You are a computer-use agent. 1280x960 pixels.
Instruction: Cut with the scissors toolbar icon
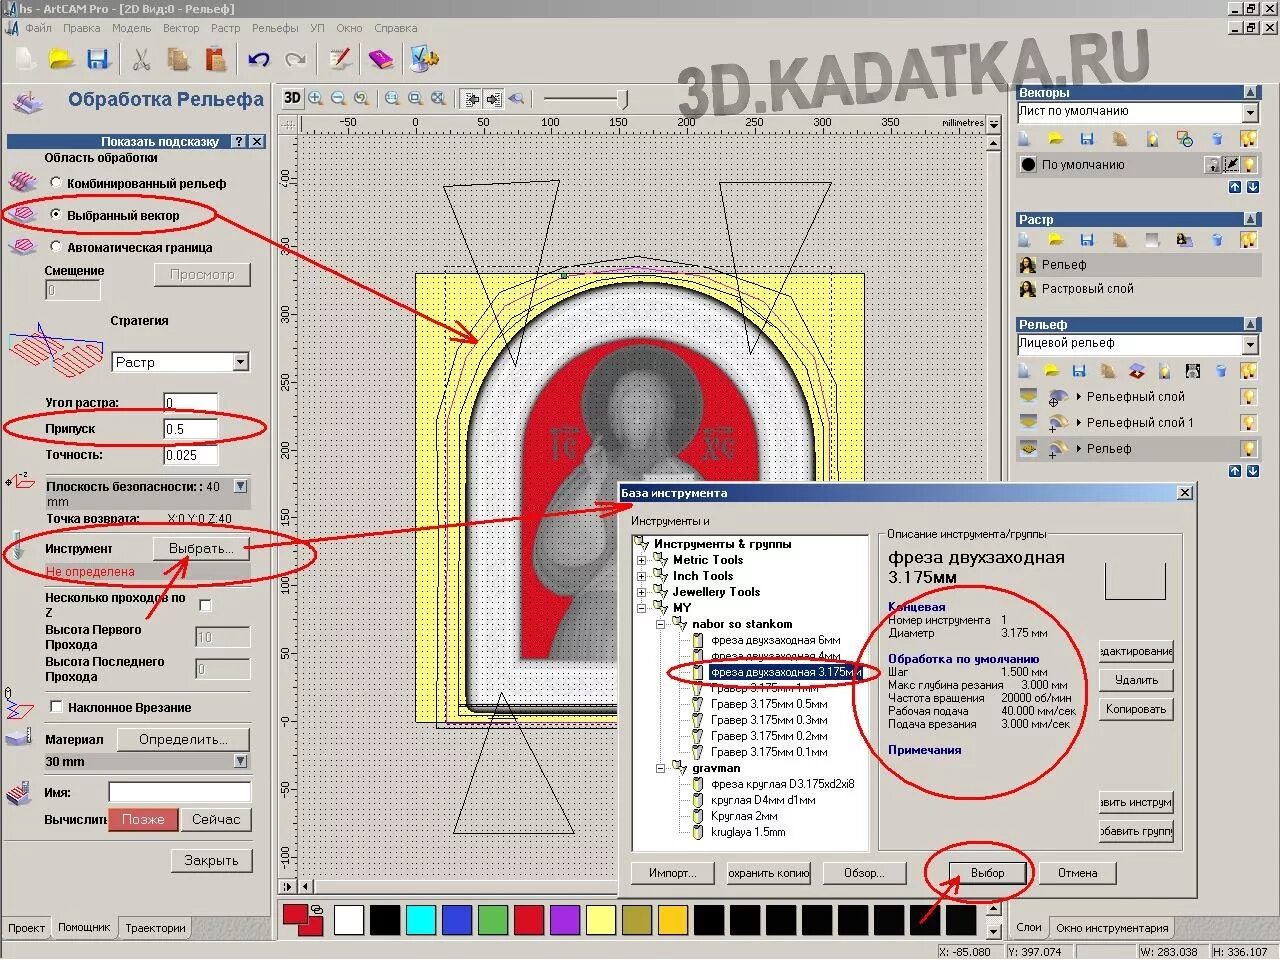click(141, 59)
